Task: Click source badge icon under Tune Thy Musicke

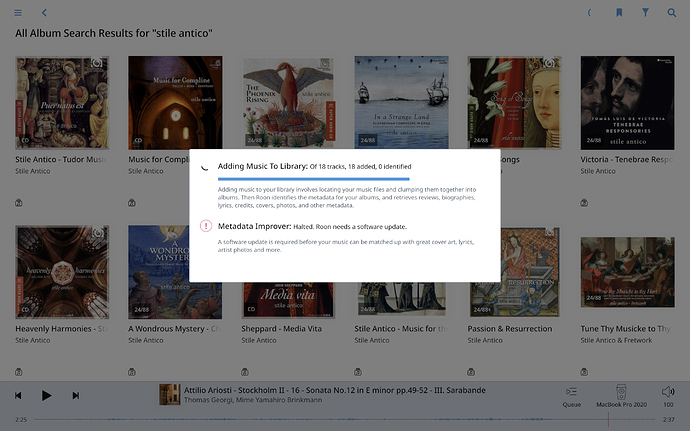Action: (584, 372)
